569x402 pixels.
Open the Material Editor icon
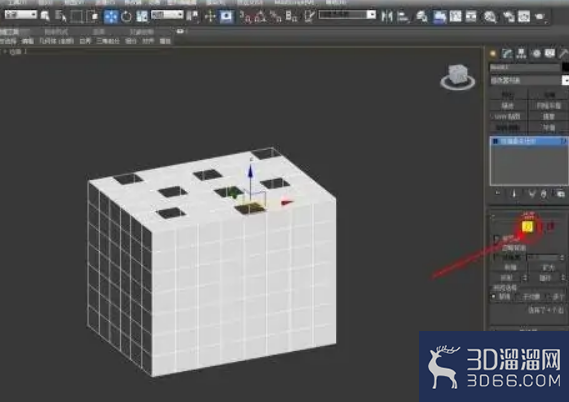tap(490, 16)
